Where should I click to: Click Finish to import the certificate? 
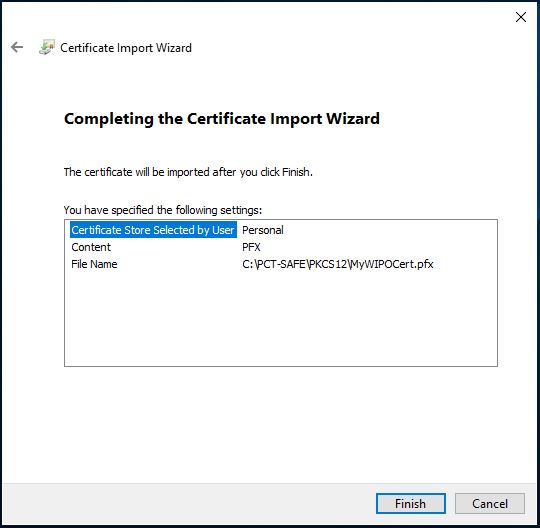[x=411, y=504]
